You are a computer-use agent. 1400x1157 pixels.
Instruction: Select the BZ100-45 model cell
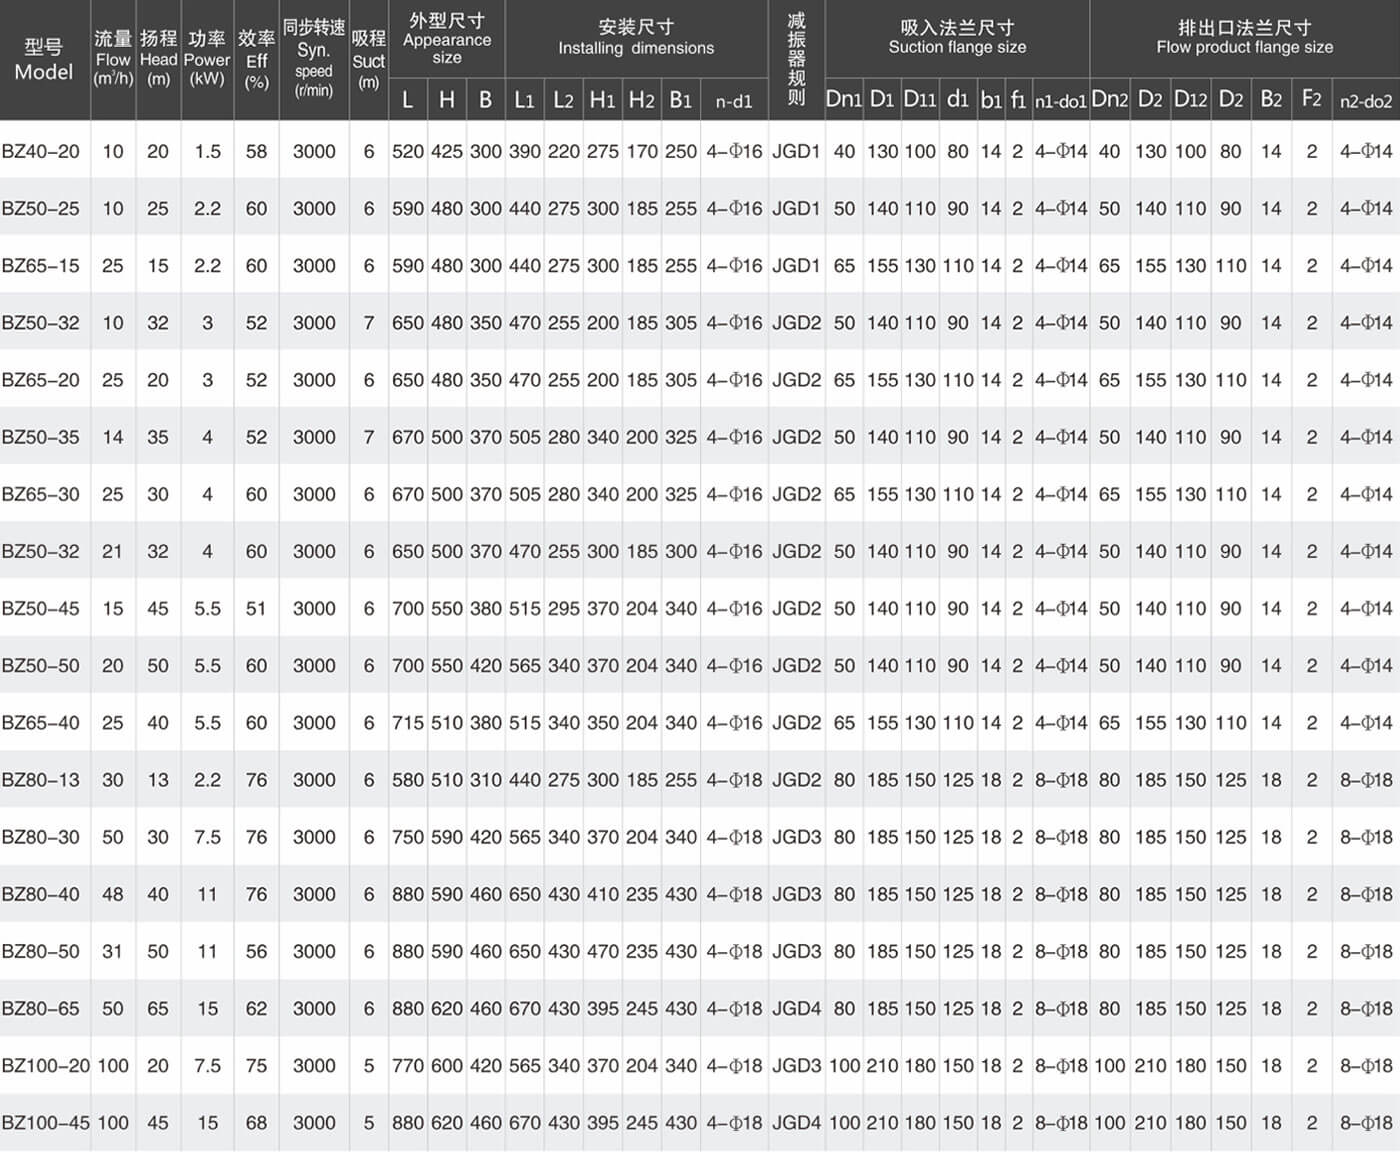tap(46, 1121)
